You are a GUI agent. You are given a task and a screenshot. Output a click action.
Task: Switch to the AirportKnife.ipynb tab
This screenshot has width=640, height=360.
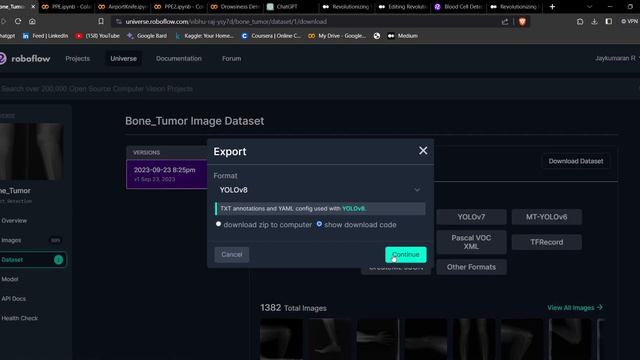[x=122, y=7]
